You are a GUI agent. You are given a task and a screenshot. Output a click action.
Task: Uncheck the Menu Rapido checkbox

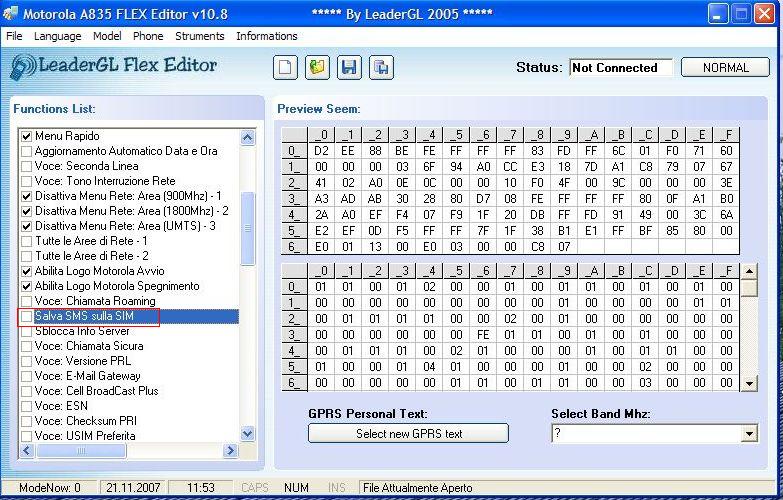click(x=26, y=136)
